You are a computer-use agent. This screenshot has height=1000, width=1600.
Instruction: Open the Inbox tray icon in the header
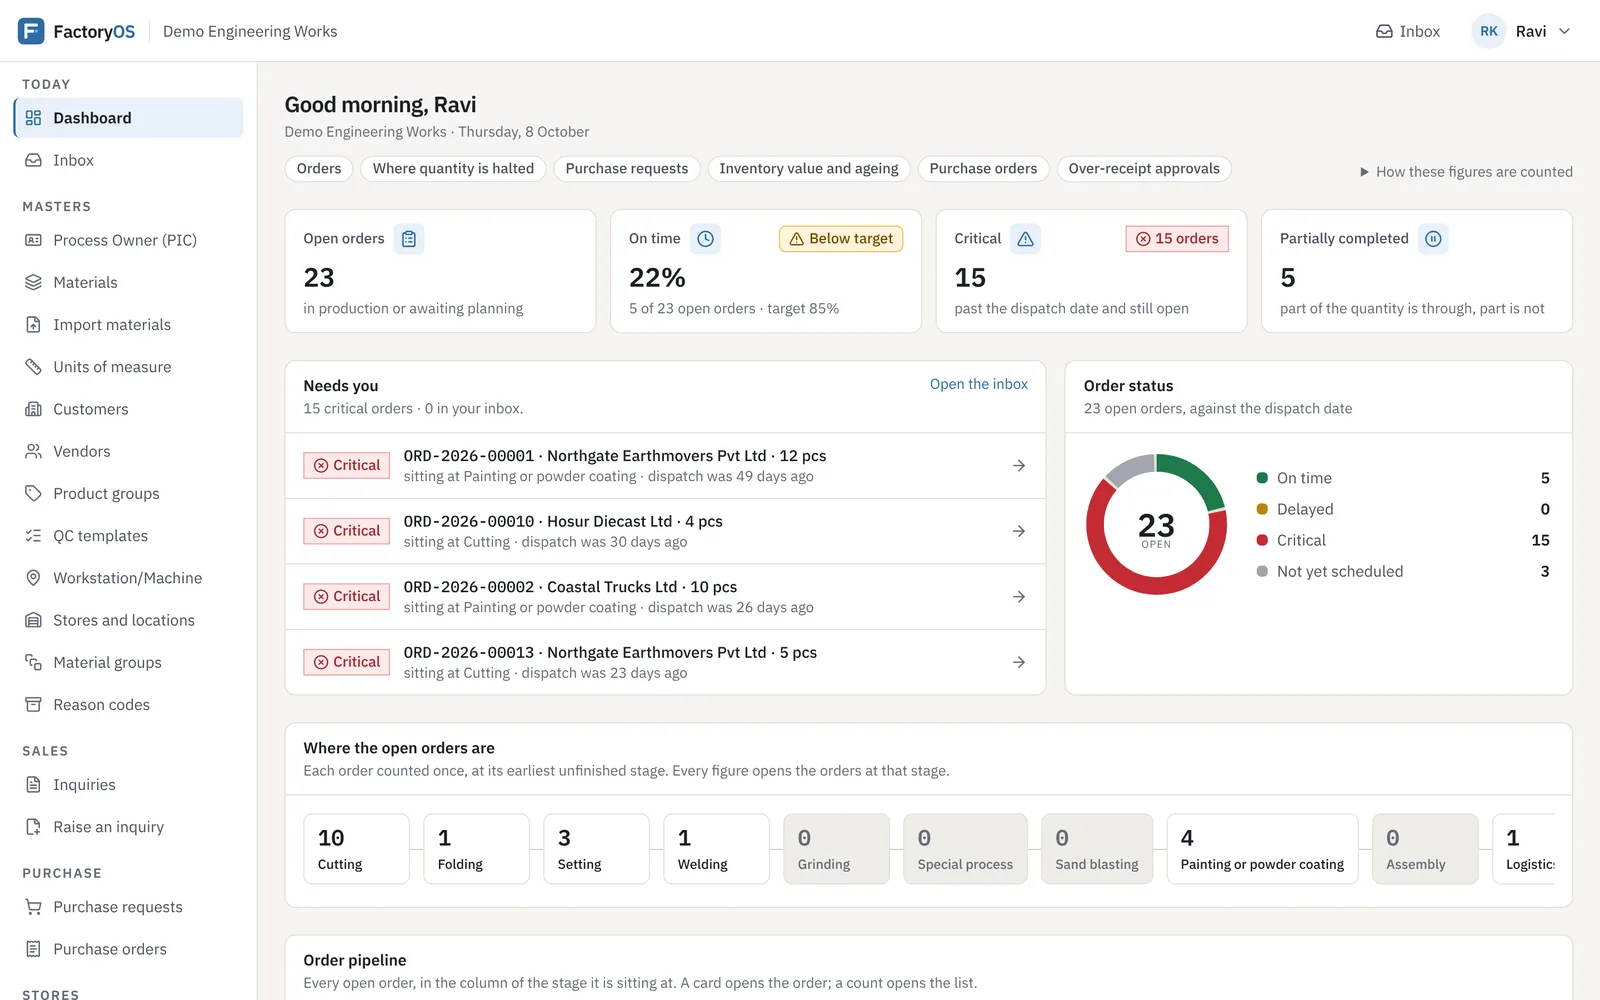point(1384,31)
